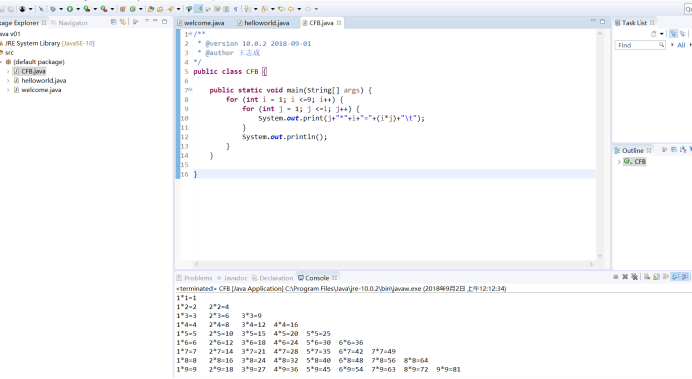Switch to helloworld.java editor tab
This screenshot has height=379, width=692.
pos(263,23)
